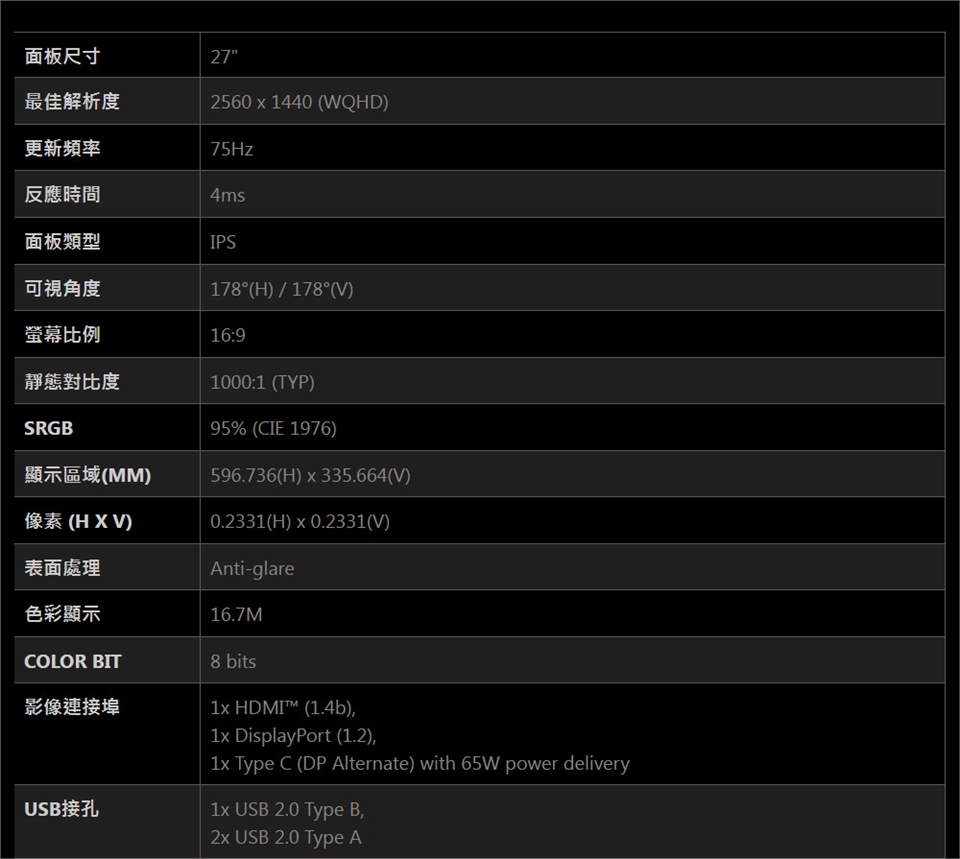Select the 像素 (H X V) label
The width and height of the screenshot is (960, 859).
coord(78,522)
